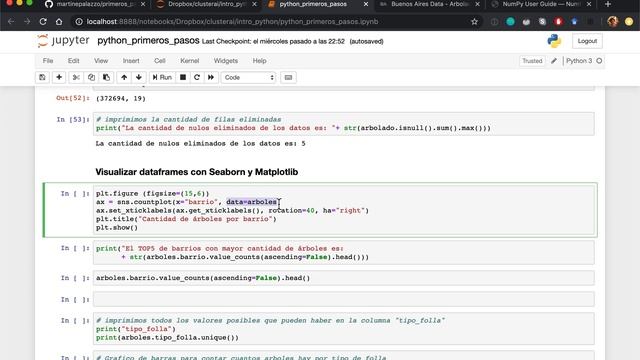This screenshot has height=360, width=640.
Task: Click the 'La cantidad de nulos eliminados' output text
Action: pos(200,144)
